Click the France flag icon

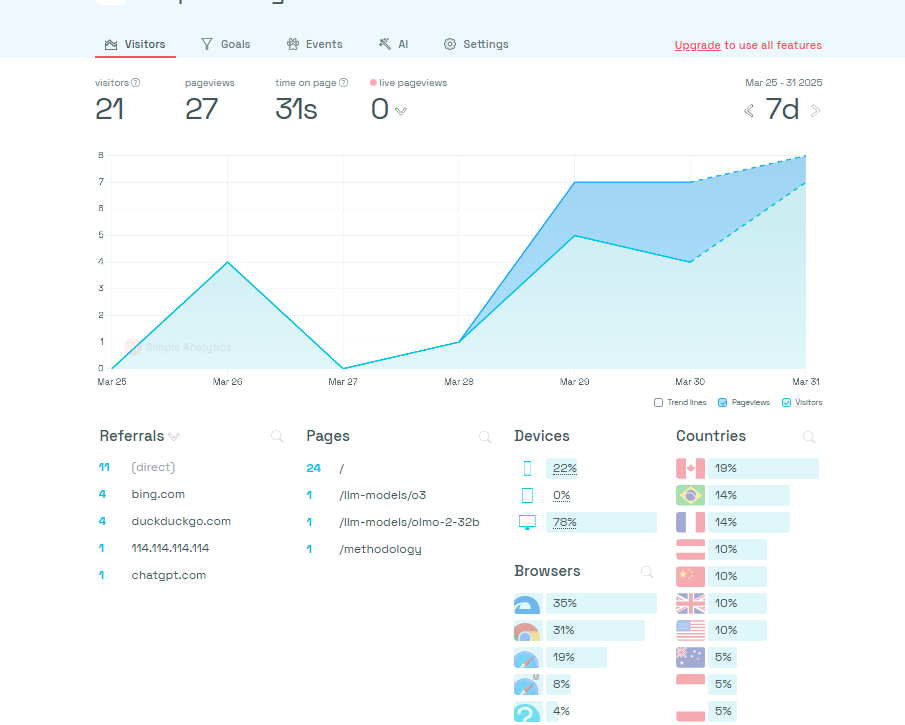690,522
